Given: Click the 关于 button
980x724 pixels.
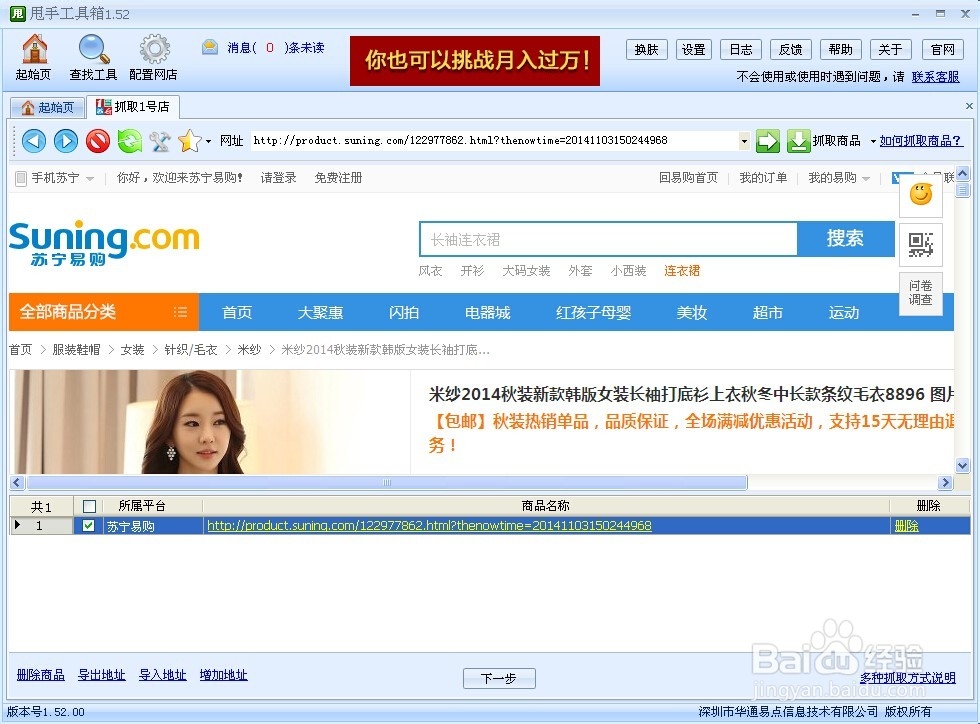Looking at the screenshot, I should pos(890,49).
